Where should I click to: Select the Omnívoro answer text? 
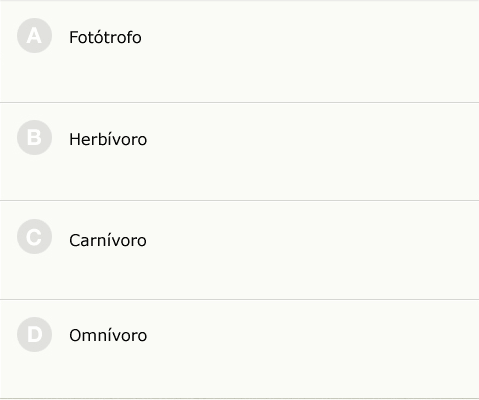coord(108,335)
